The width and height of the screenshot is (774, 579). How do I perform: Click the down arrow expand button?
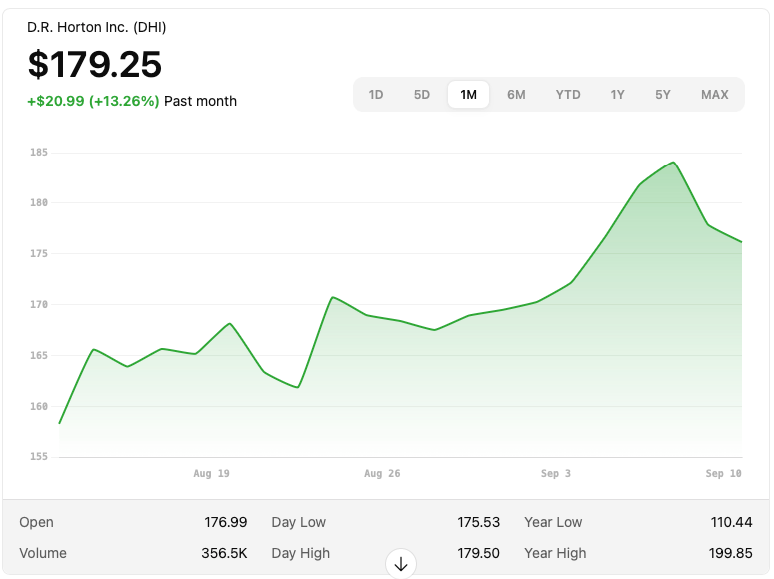[x=401, y=564]
